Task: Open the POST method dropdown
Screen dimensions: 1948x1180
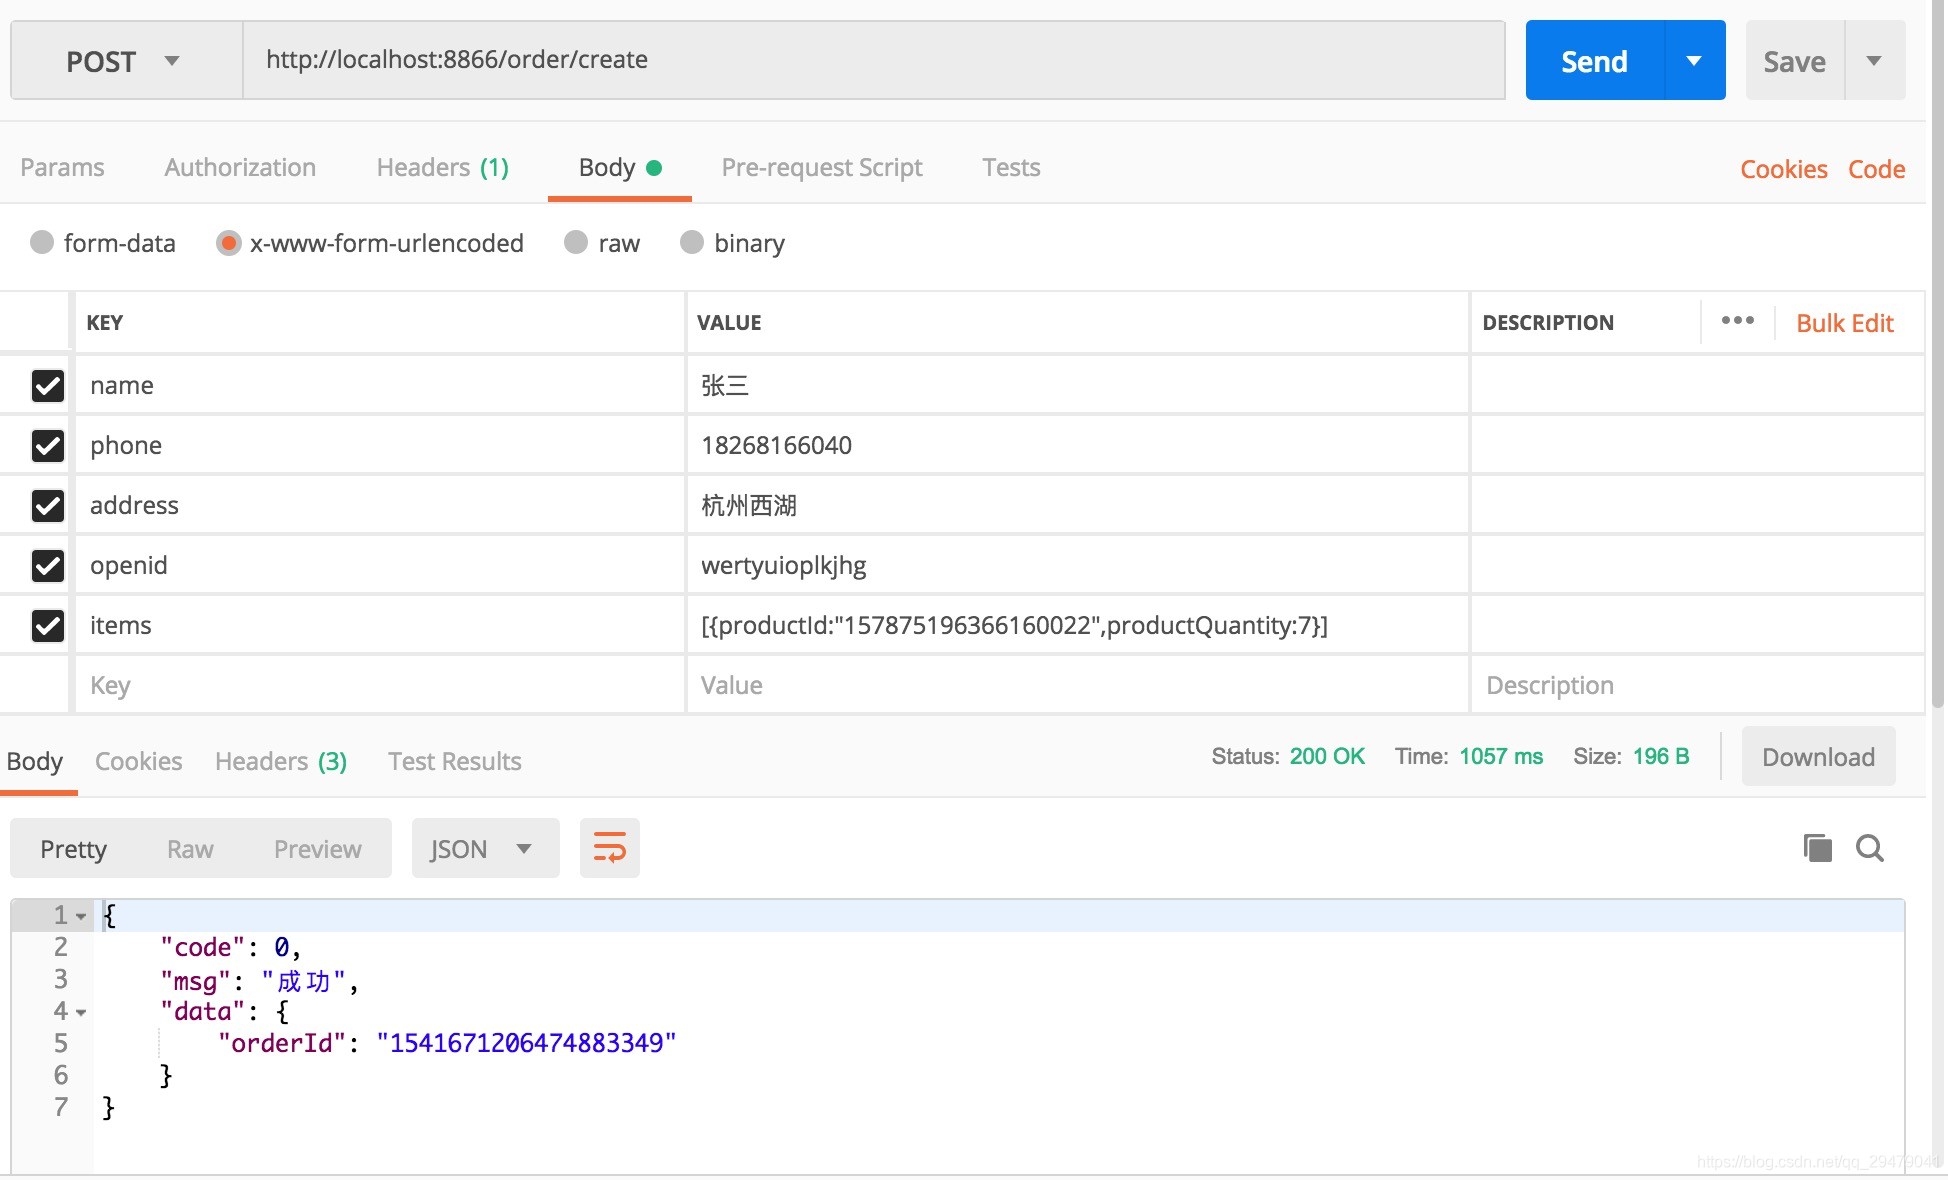Action: coord(125,61)
